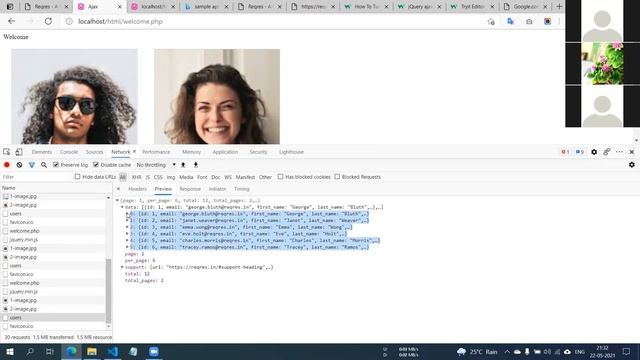This screenshot has height=360, width=640.
Task: Open the tab actions menu icon left of the first tab
Action: [10, 7]
